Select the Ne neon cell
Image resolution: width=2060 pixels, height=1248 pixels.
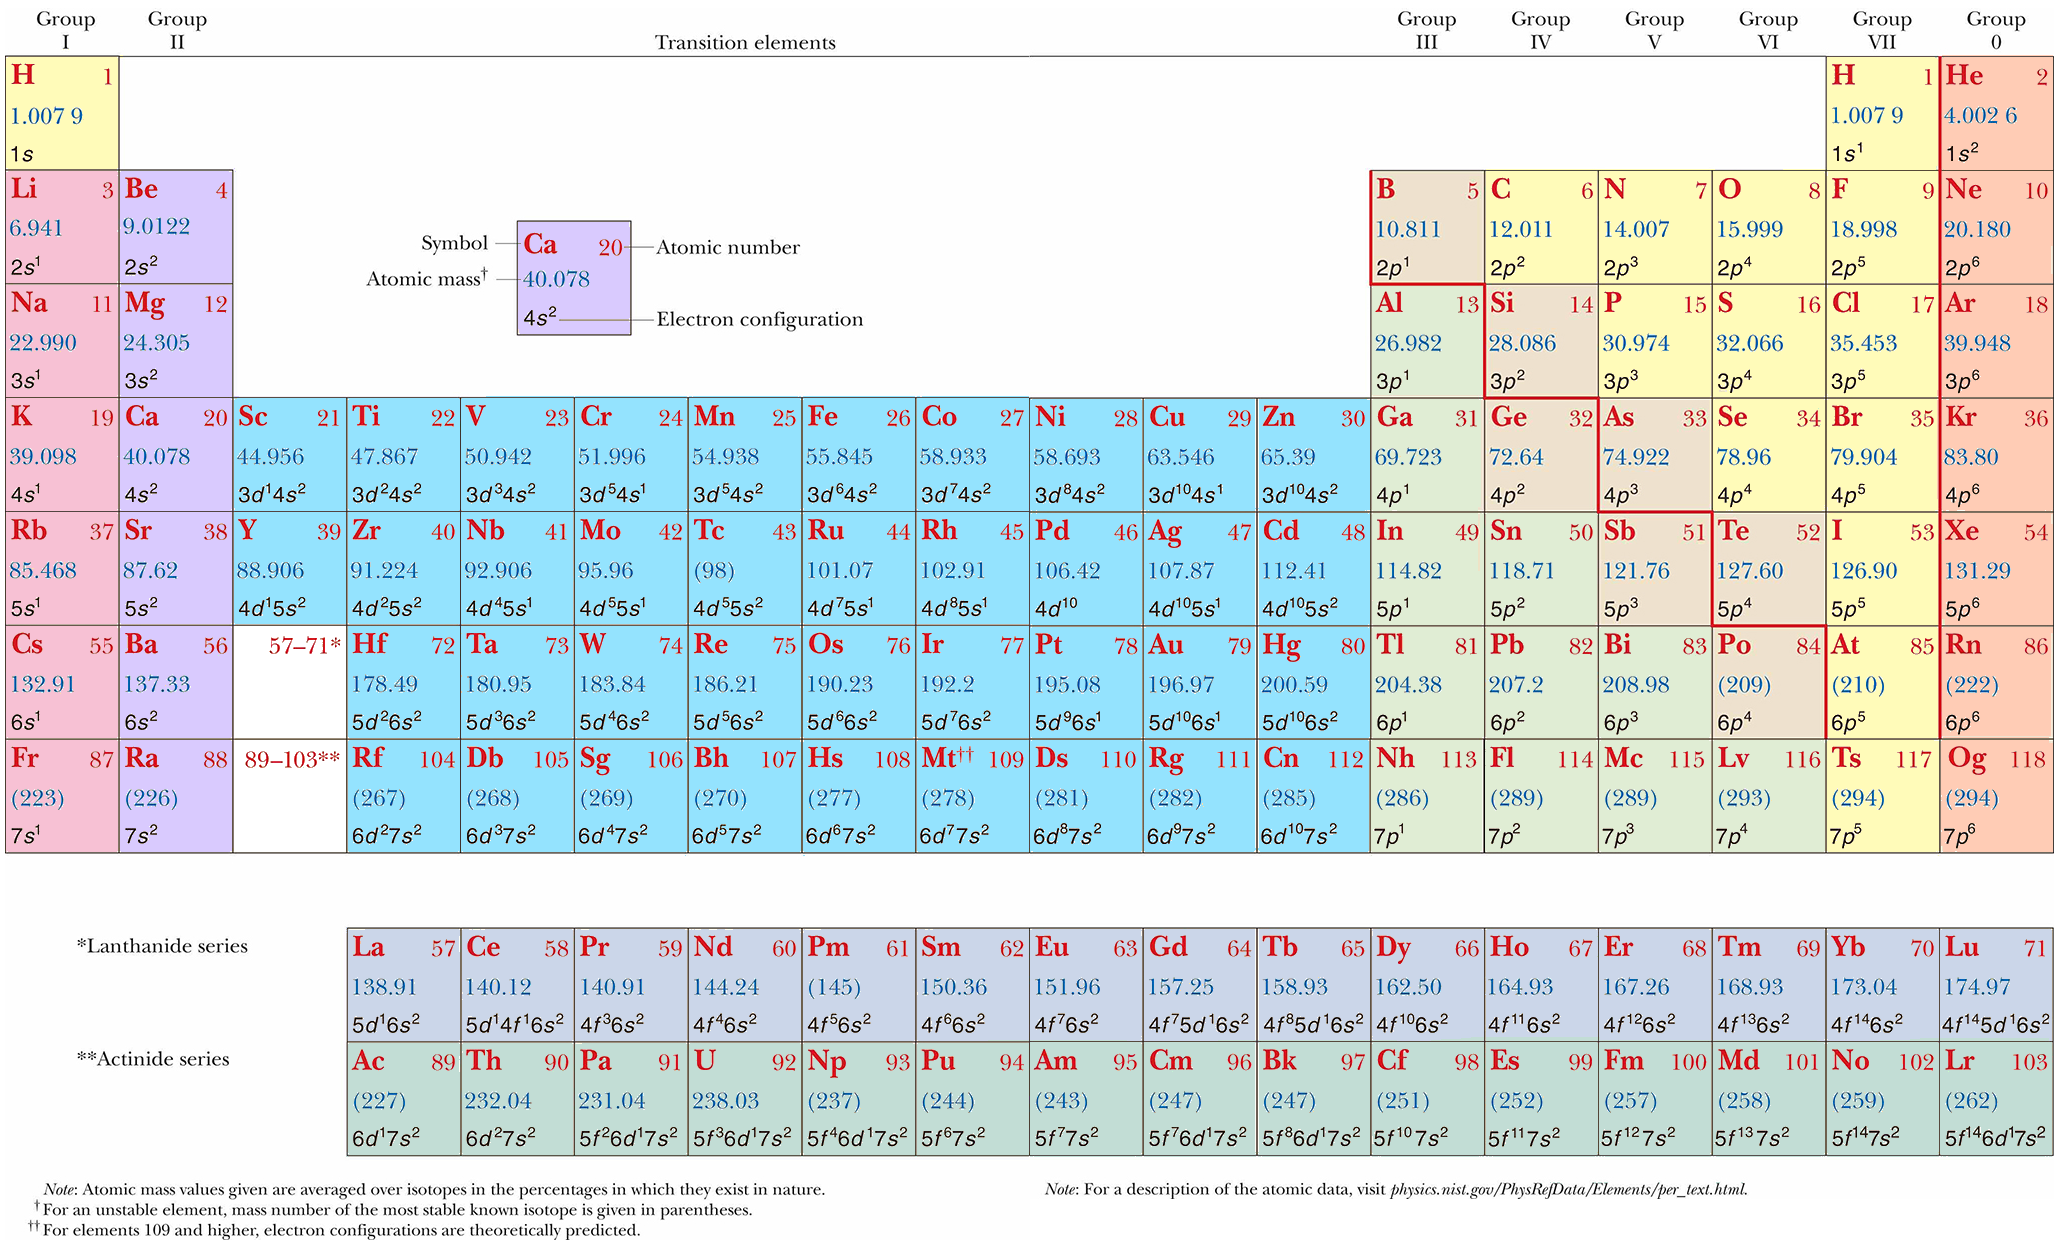tap(1997, 227)
